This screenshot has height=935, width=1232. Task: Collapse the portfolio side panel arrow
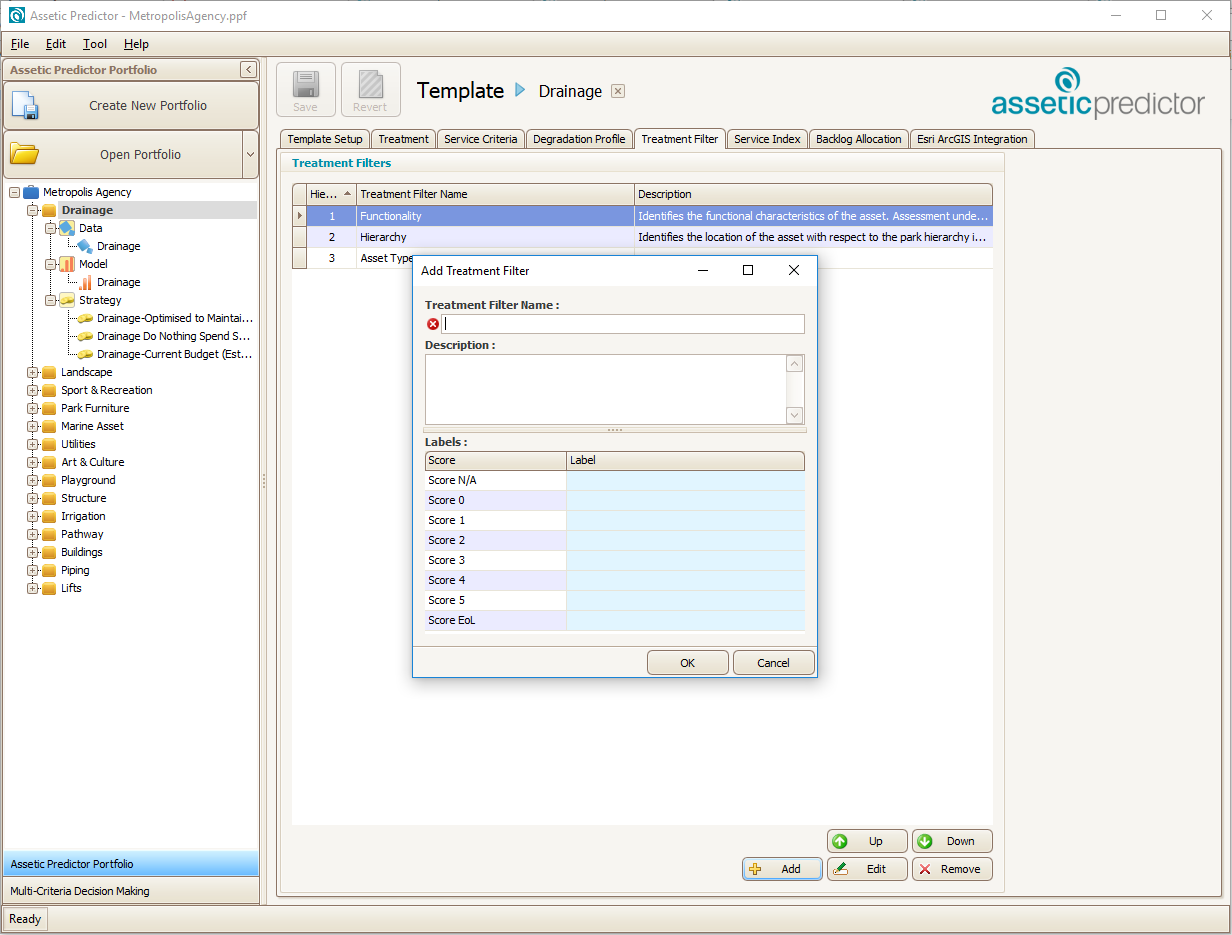(x=248, y=70)
